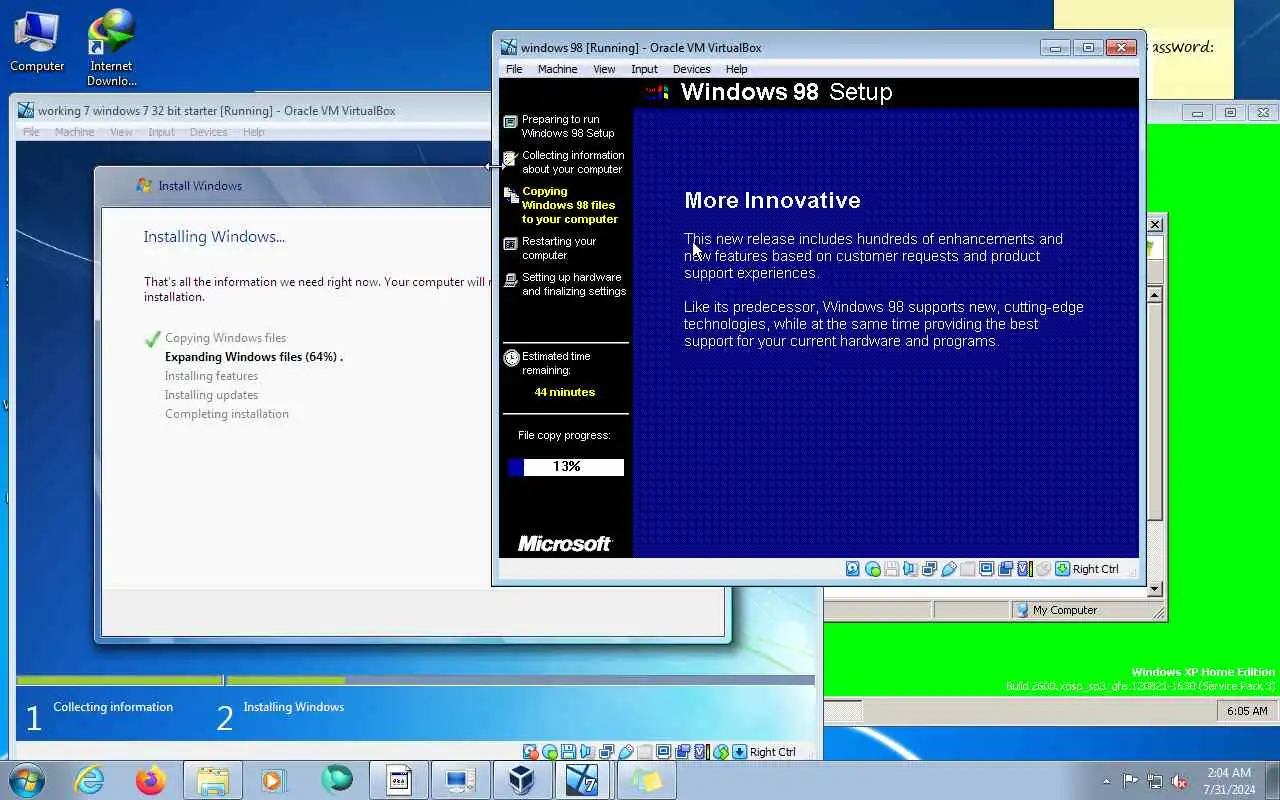Click 'Copying Windows 98 files' setup step
Screen dimensions: 1280x800
tap(570, 205)
